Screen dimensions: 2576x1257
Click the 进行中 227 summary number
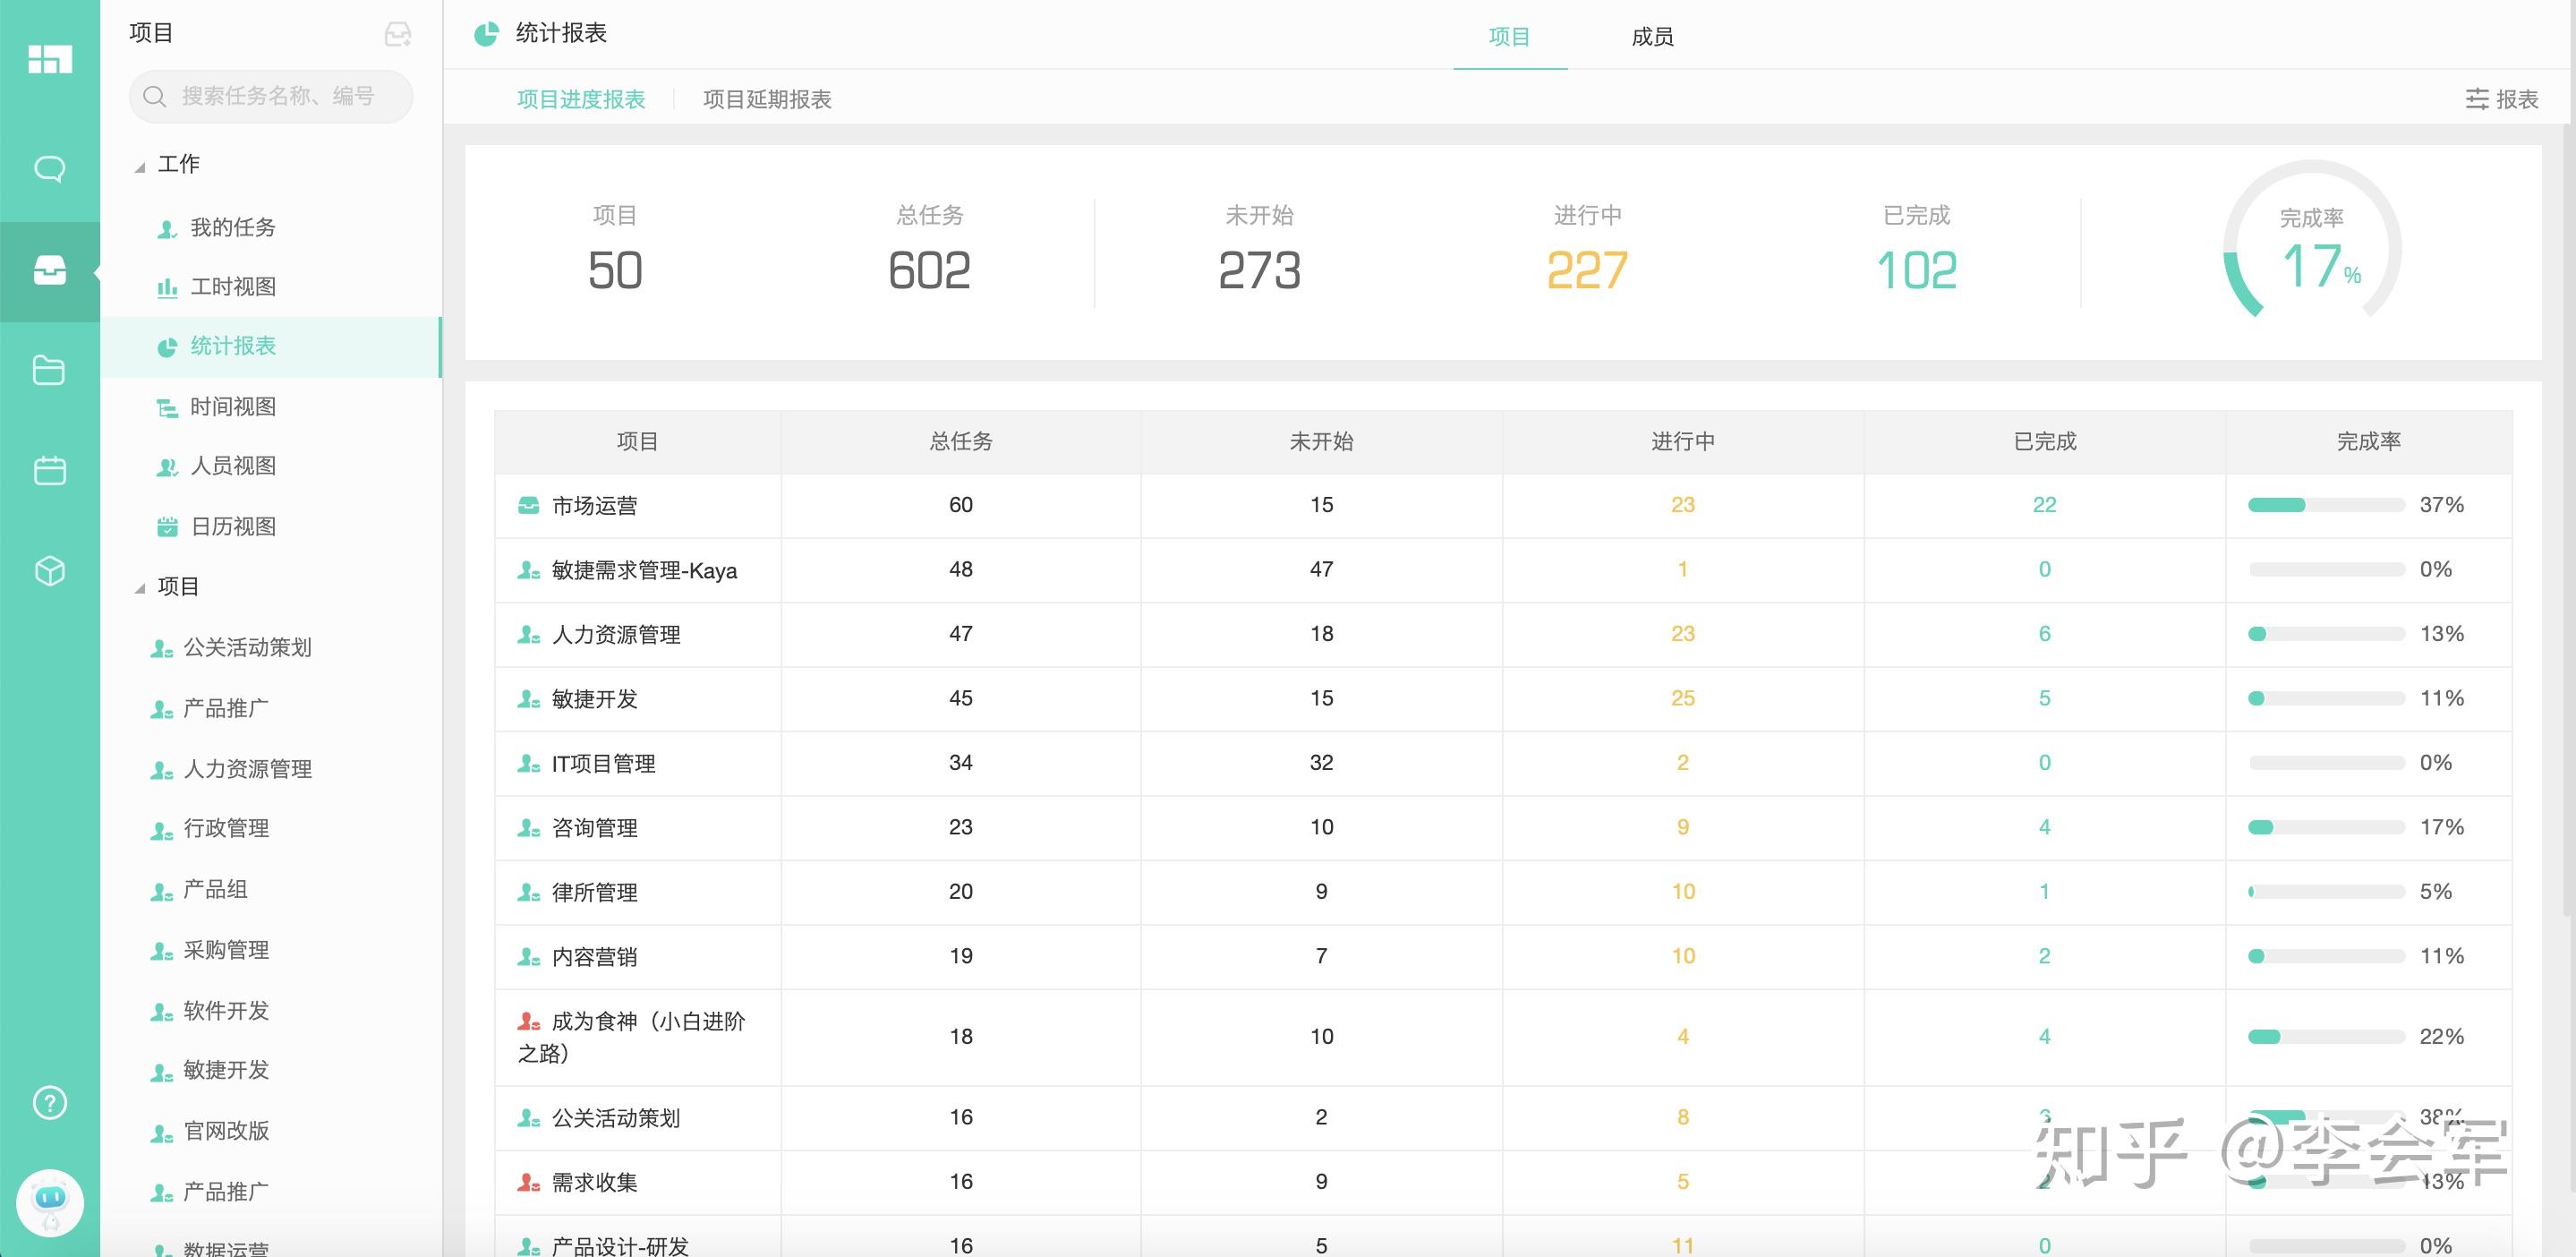[1587, 271]
